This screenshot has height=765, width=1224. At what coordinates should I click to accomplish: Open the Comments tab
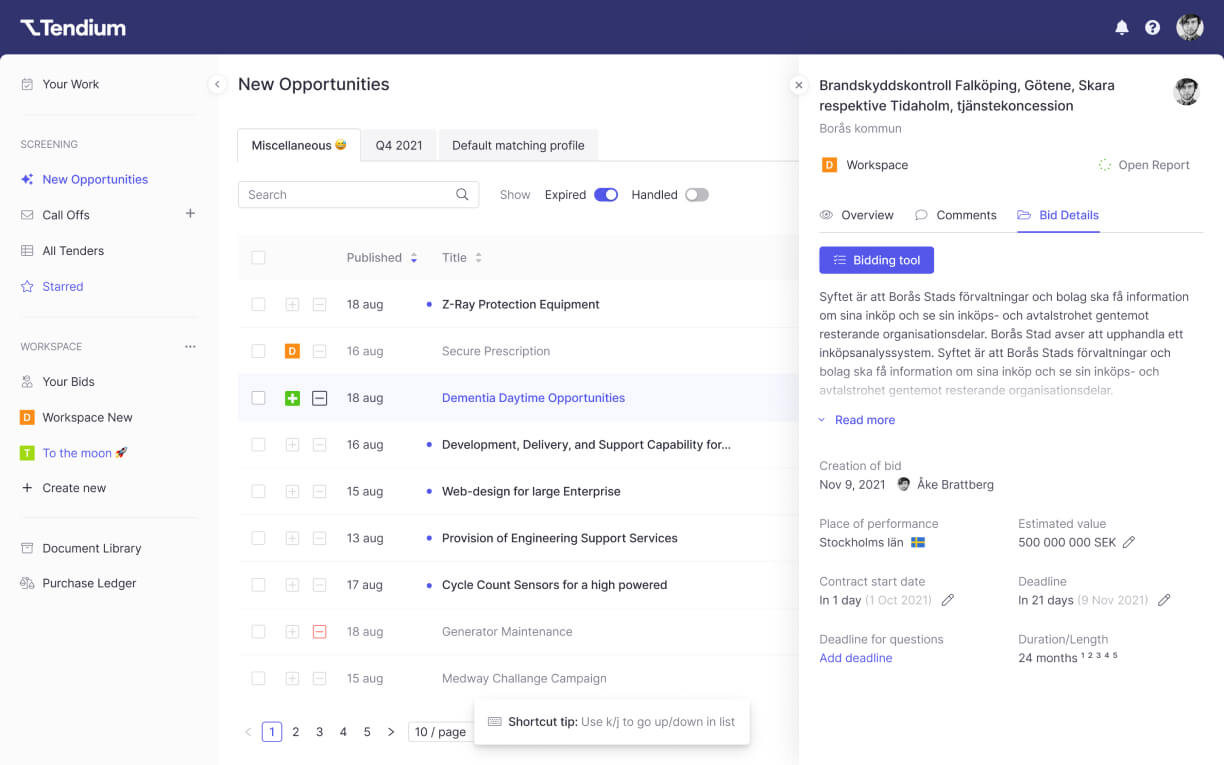point(956,215)
